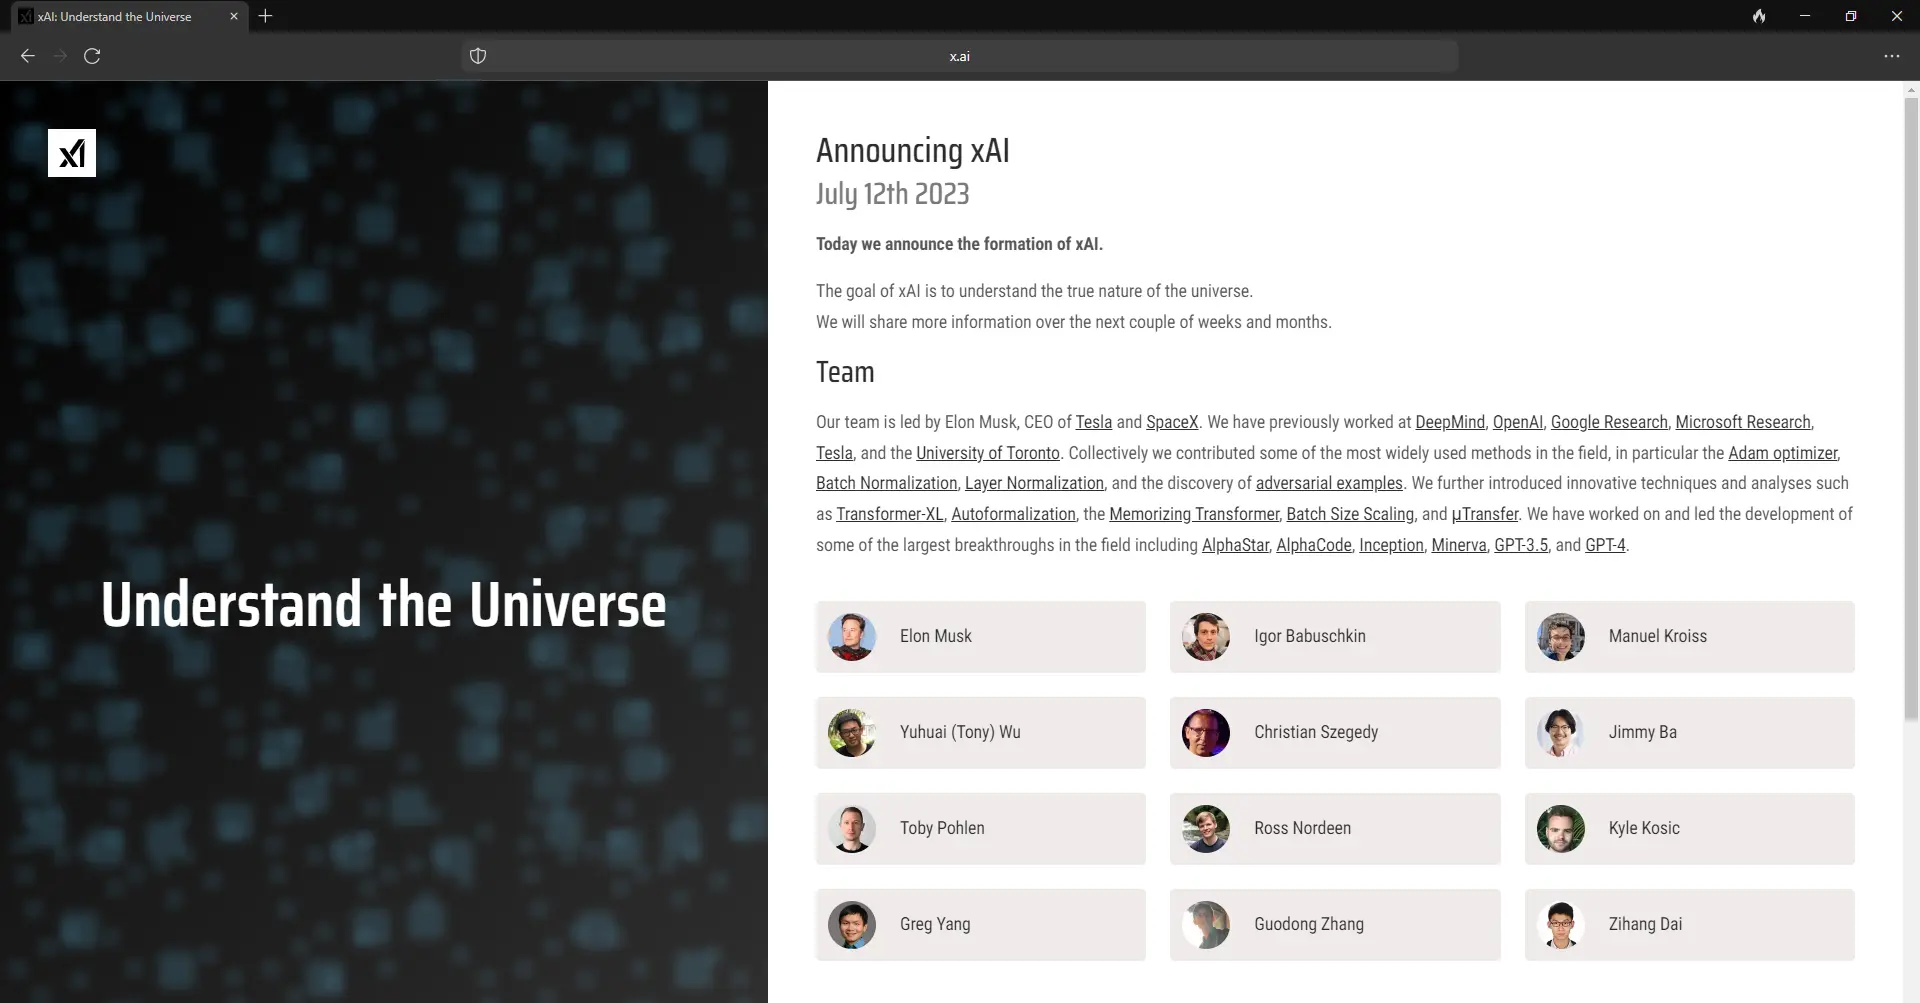The image size is (1920, 1003).
Task: Open the Autoformalization link
Action: [x=1013, y=514]
